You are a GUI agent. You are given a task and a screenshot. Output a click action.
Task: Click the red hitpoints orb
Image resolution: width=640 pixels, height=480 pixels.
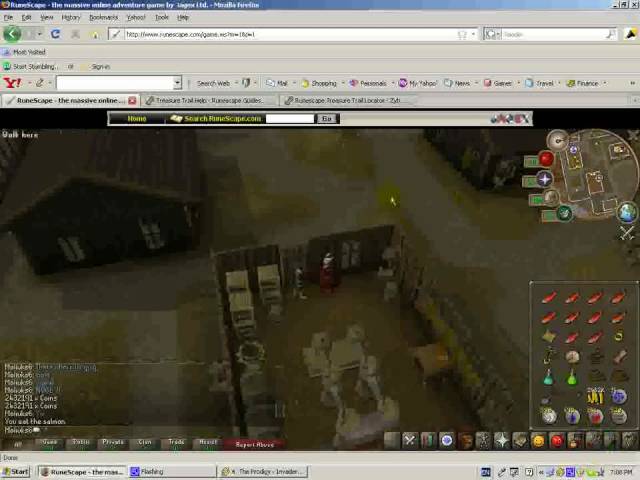546,159
